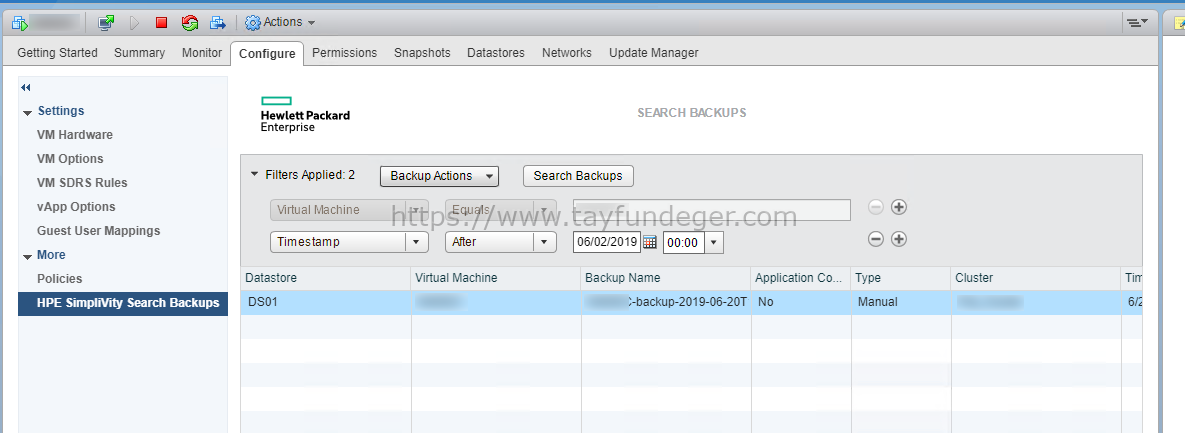
Task: Add a filter after Timestamp row with plus
Action: click(x=899, y=239)
